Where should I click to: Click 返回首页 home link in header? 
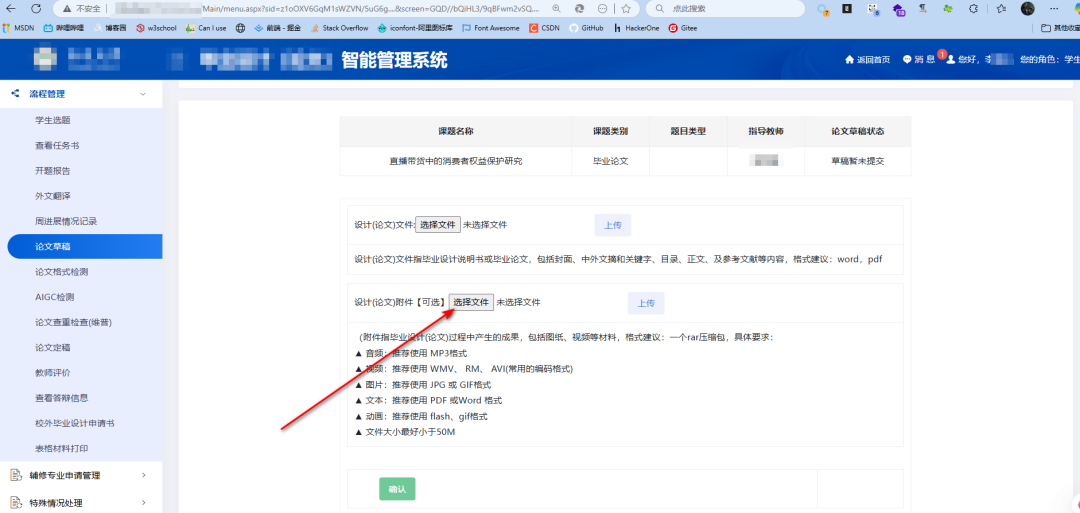pos(867,60)
